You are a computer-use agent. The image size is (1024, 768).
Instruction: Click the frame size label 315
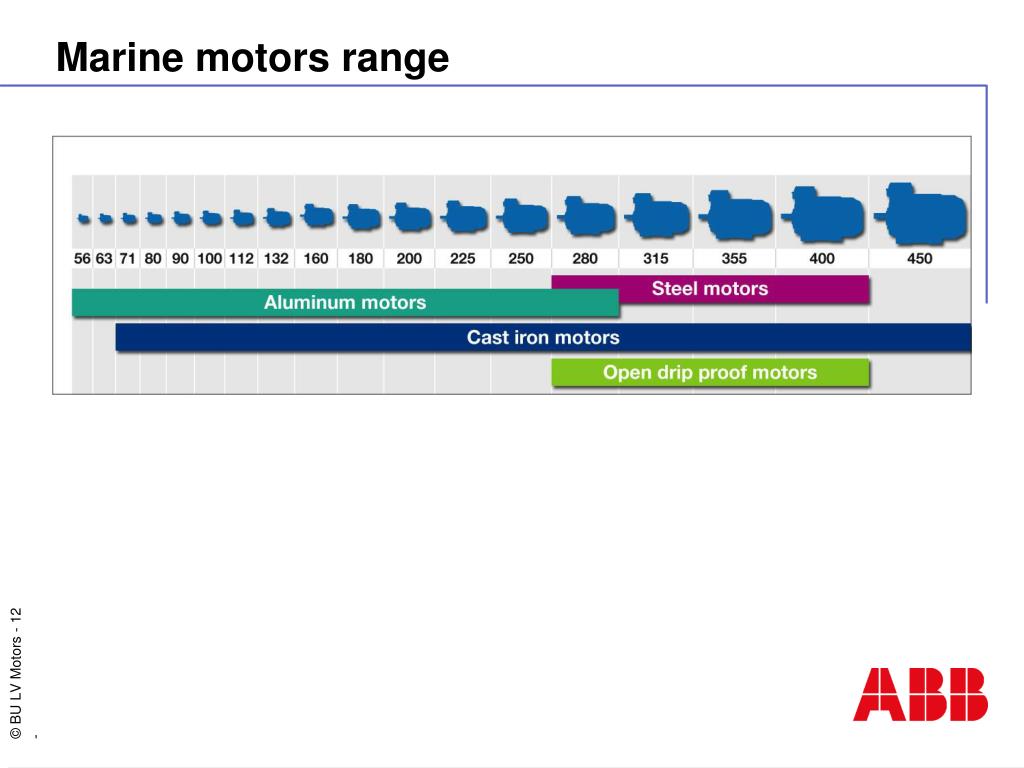coord(656,259)
